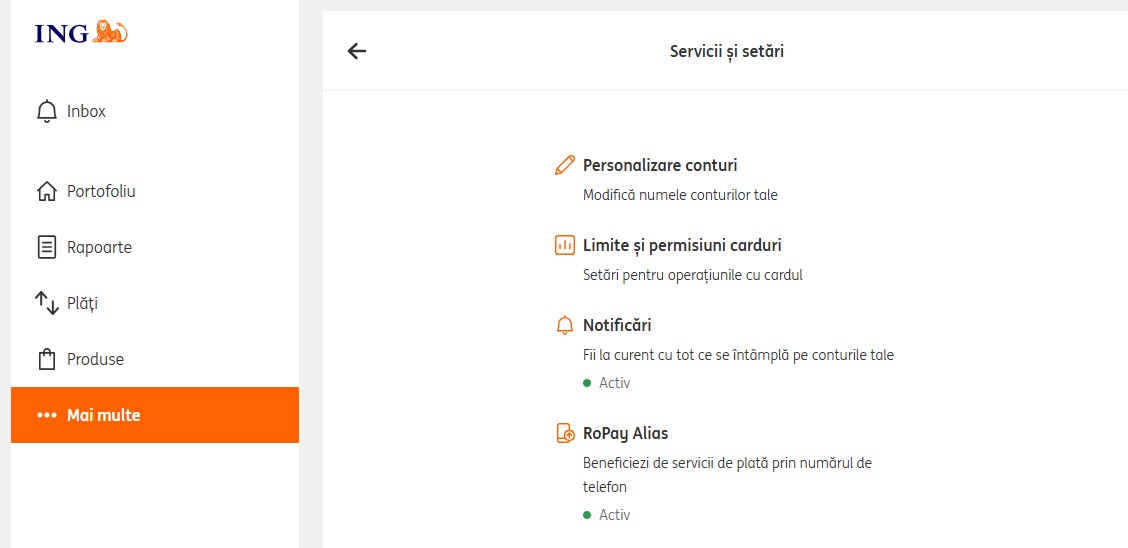Viewport: 1128px width, 548px height.
Task: Click the Produse shopping bag icon
Action: [x=47, y=359]
